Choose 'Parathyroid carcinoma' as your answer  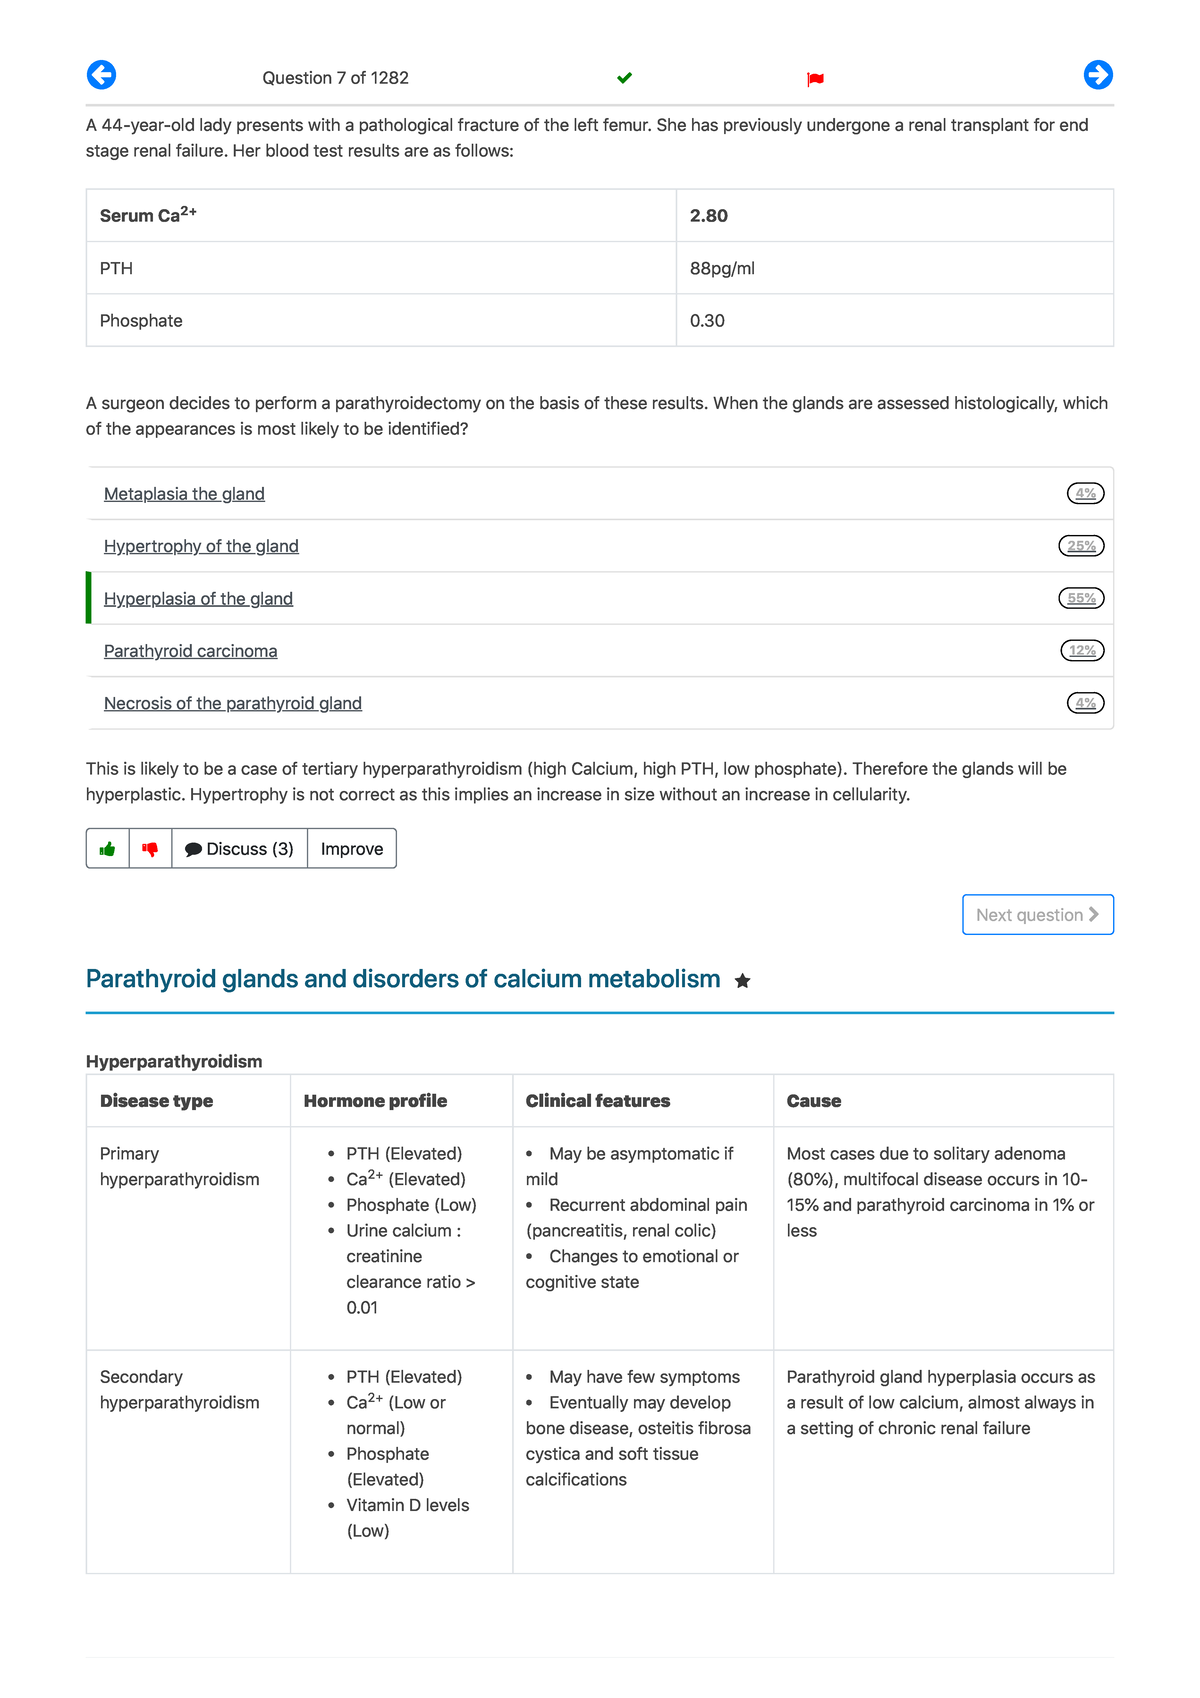[x=190, y=650]
